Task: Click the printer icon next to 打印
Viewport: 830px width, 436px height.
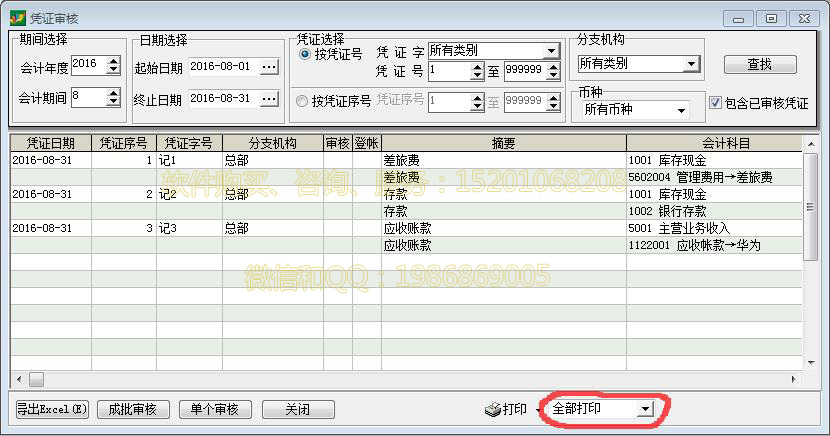Action: [492, 409]
